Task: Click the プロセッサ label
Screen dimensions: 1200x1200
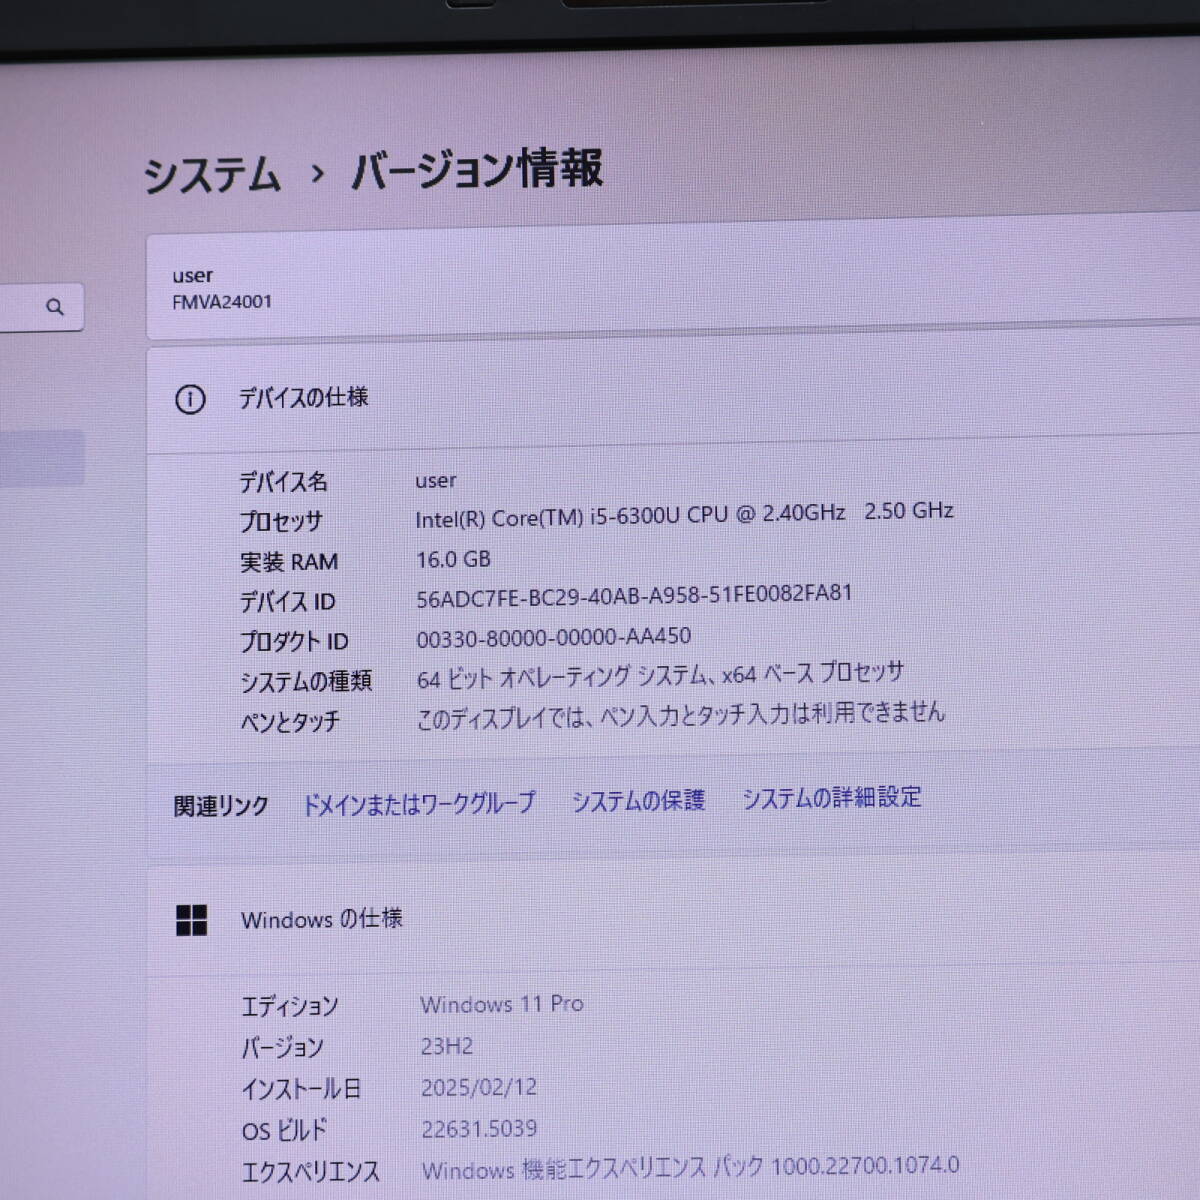Action: click(281, 522)
